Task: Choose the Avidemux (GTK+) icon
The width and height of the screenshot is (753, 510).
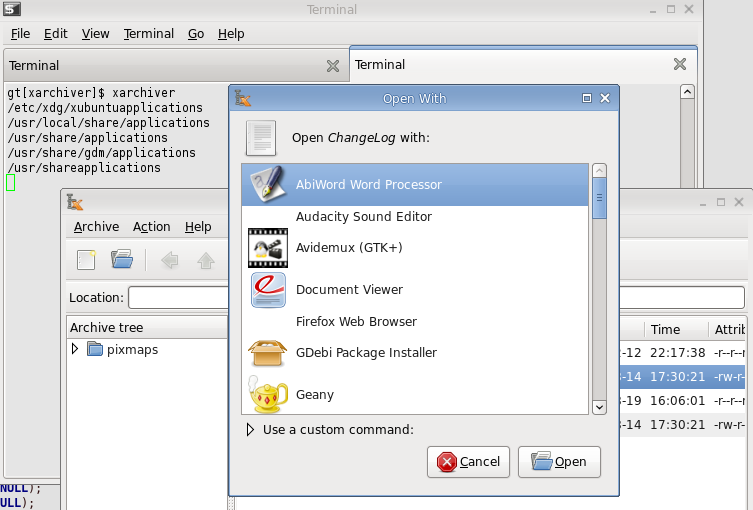Action: click(267, 248)
